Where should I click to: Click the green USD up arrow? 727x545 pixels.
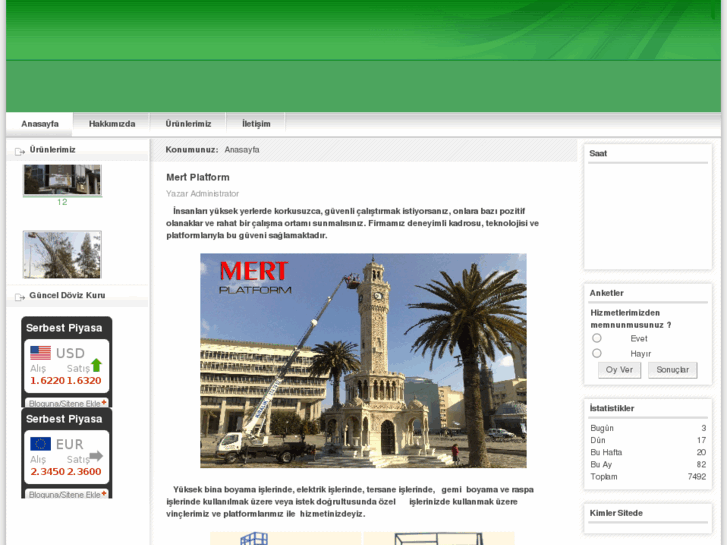point(96,365)
